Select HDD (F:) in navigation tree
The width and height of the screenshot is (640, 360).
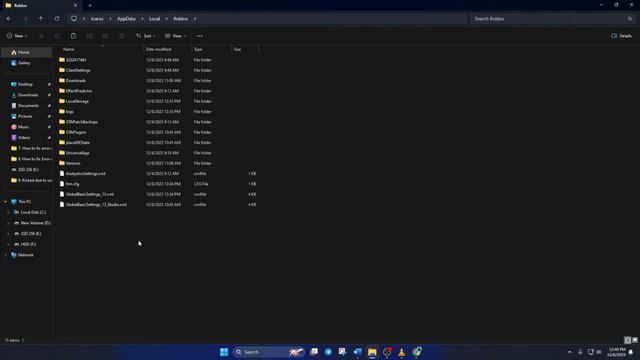coord(24,244)
